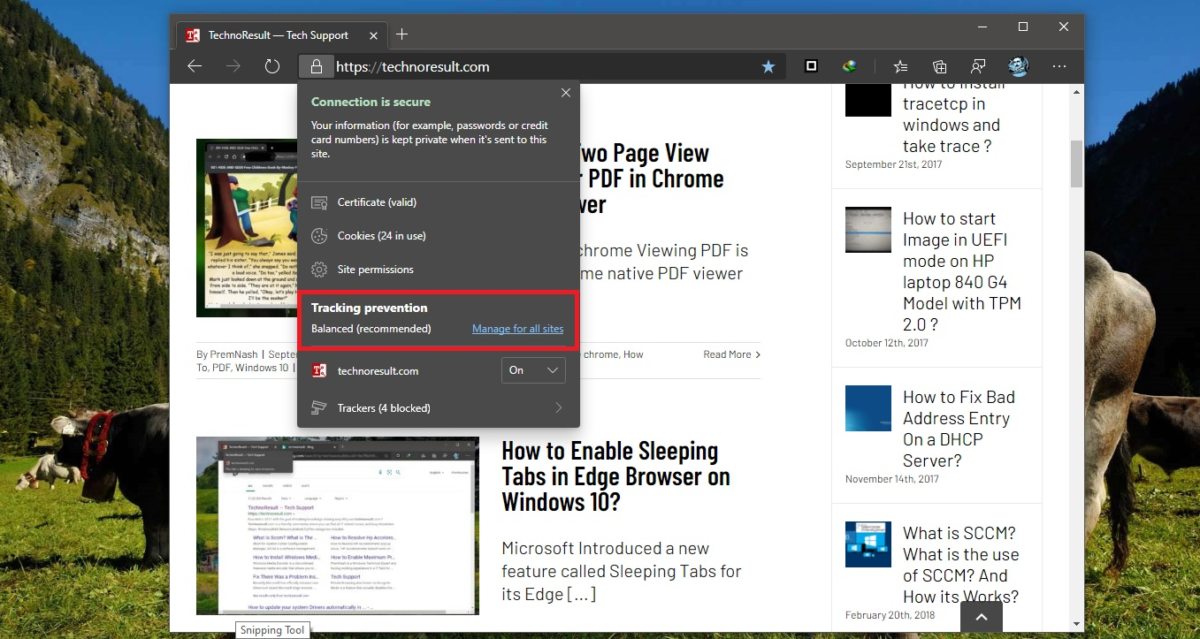Viewport: 1200px width, 639px height.
Task: Click the lock icon in the address bar
Action: tap(315, 66)
